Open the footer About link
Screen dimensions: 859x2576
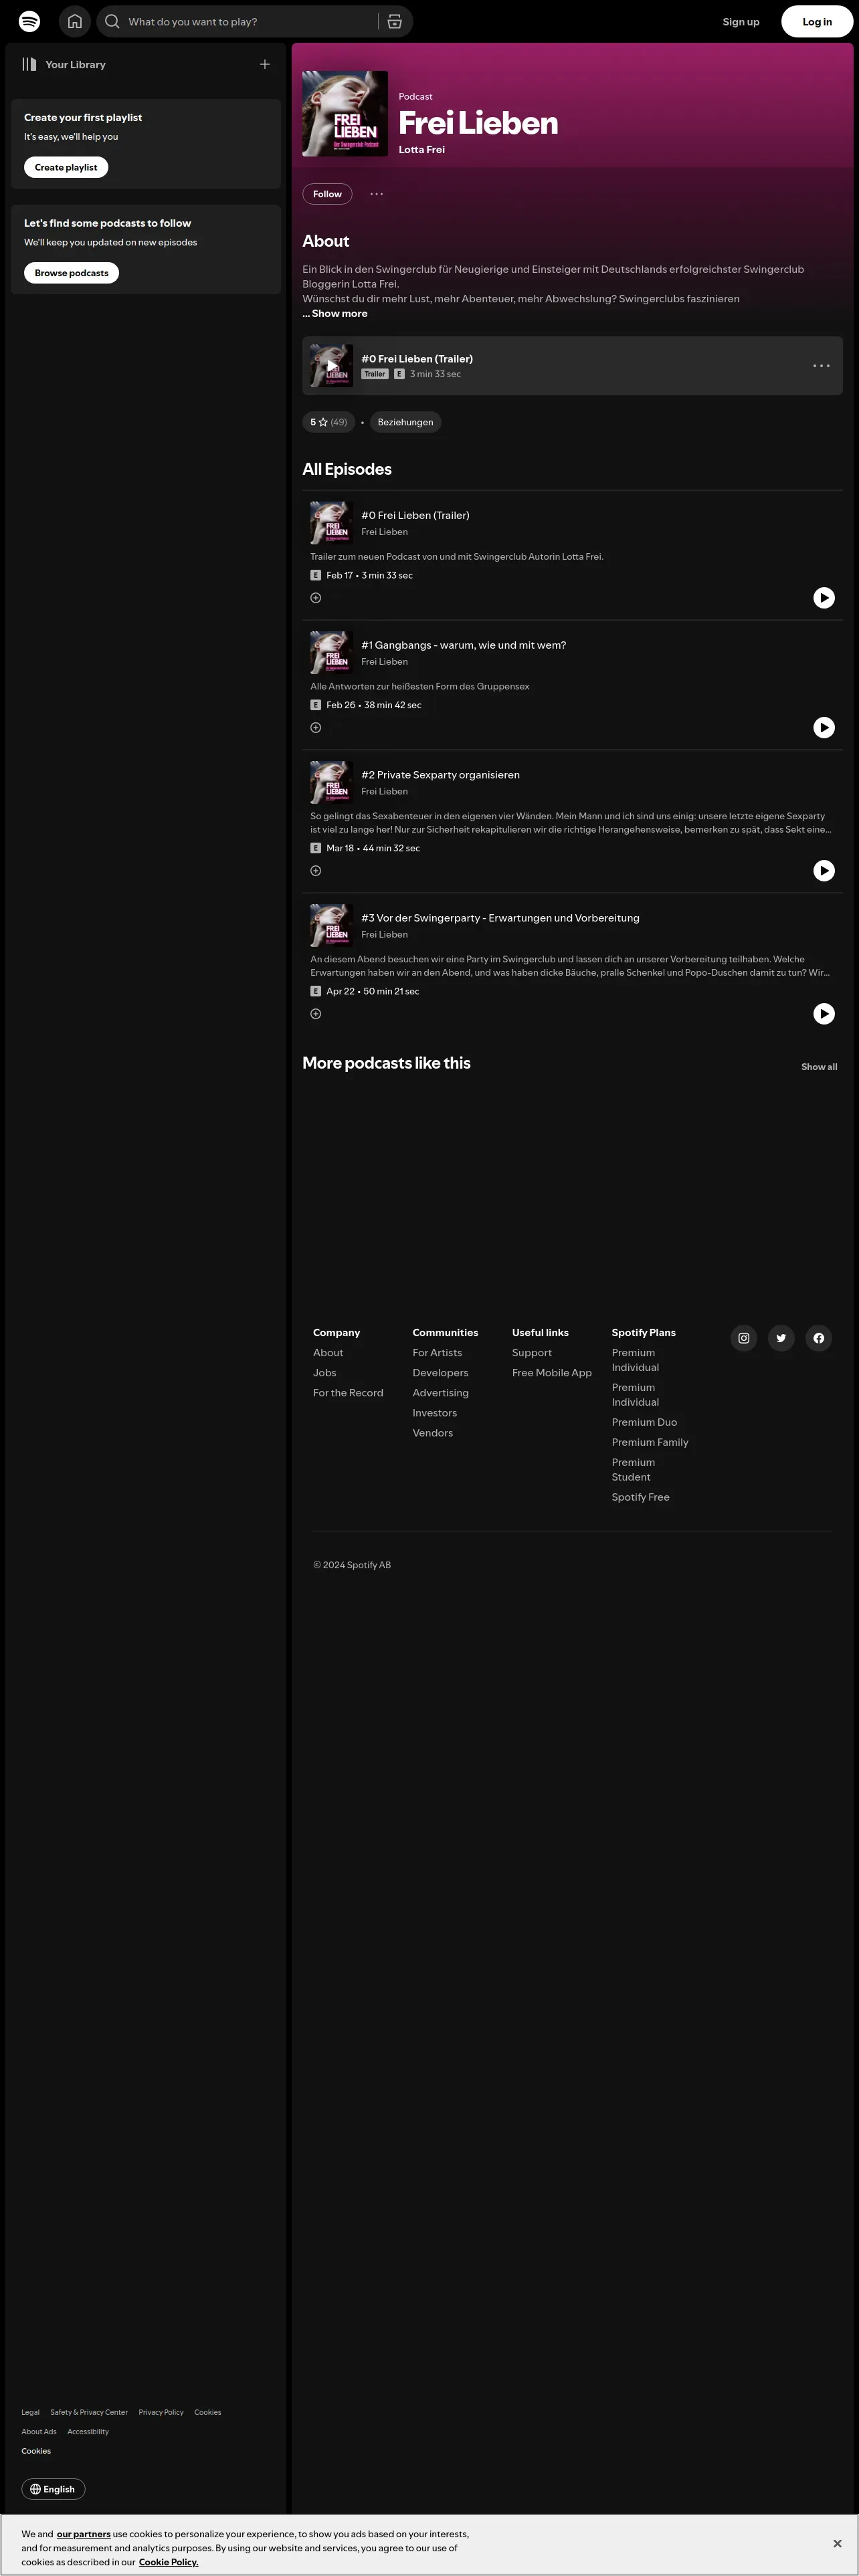pyautogui.click(x=328, y=1353)
